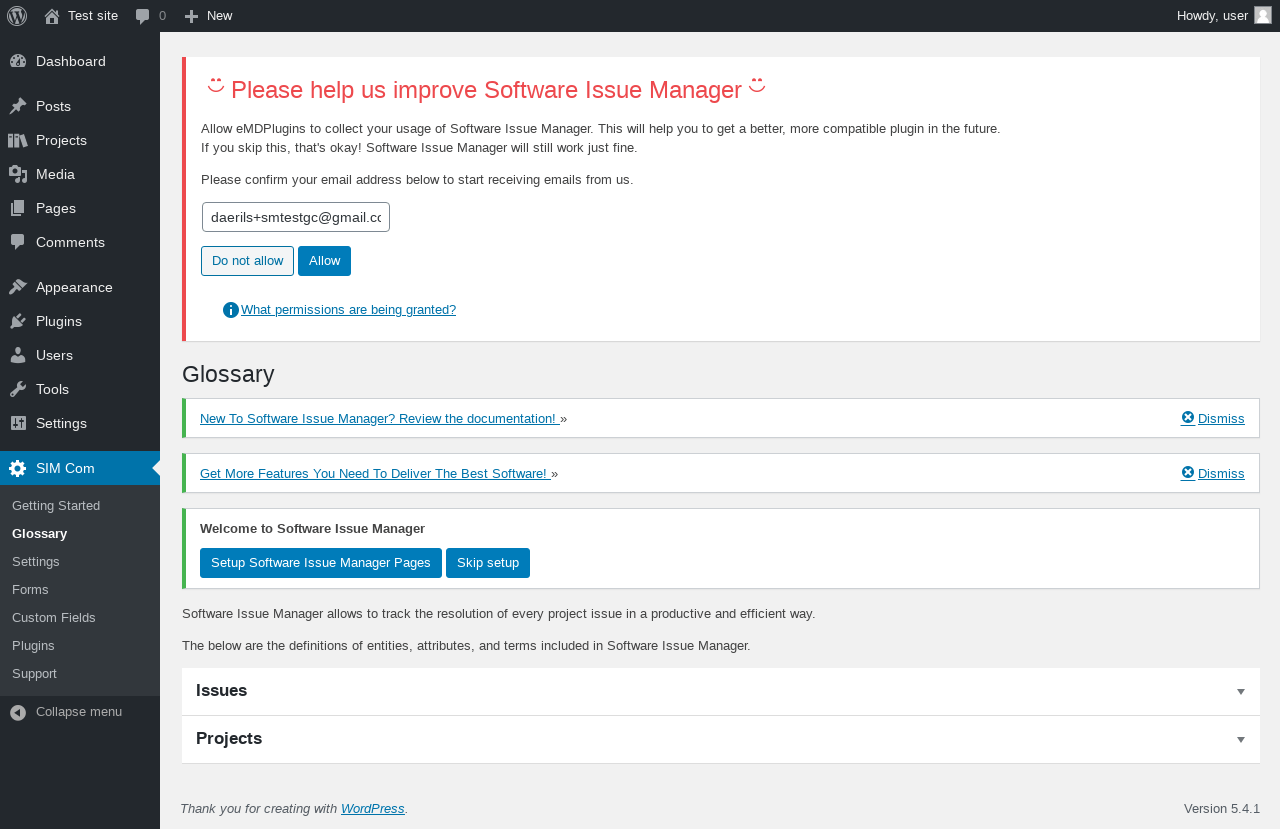Click the dismiss X icon on Get More Features notice
Image resolution: width=1280 pixels, height=829 pixels.
[1188, 473]
